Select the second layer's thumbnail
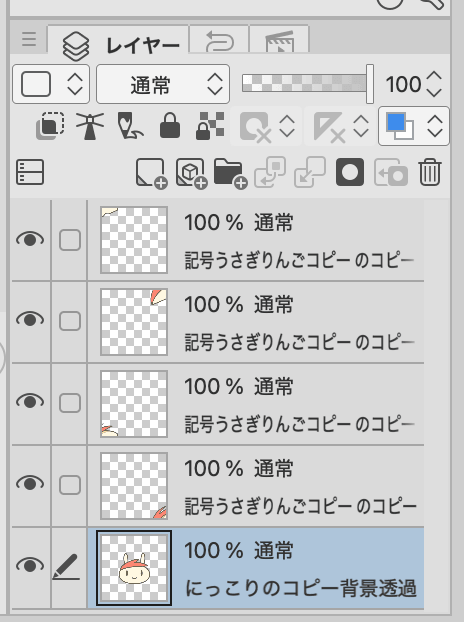 coord(134,322)
